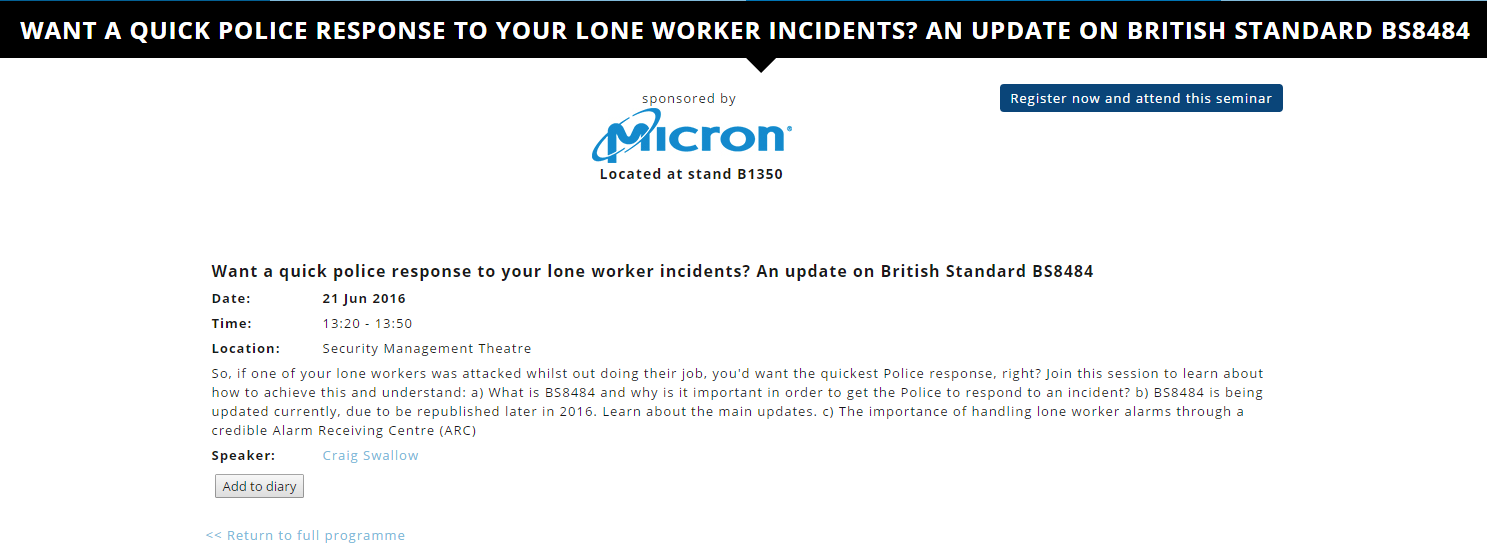Add this seminar to diary
The image size is (1487, 556).
pyautogui.click(x=259, y=486)
